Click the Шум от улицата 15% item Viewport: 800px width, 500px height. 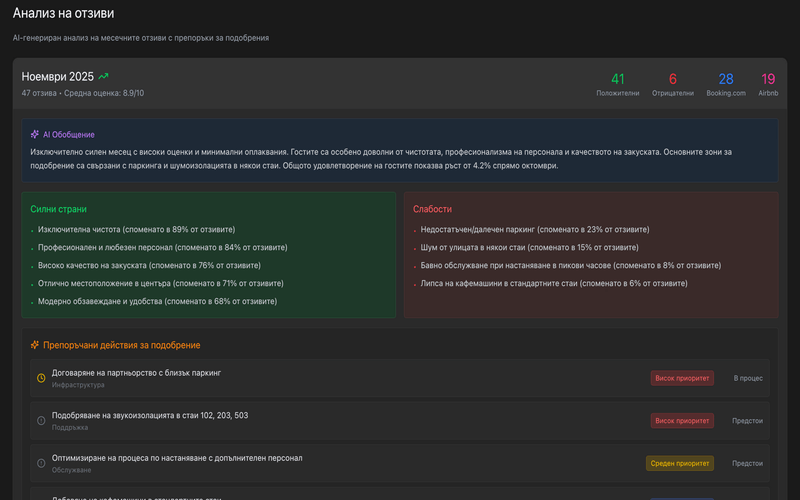529,247
